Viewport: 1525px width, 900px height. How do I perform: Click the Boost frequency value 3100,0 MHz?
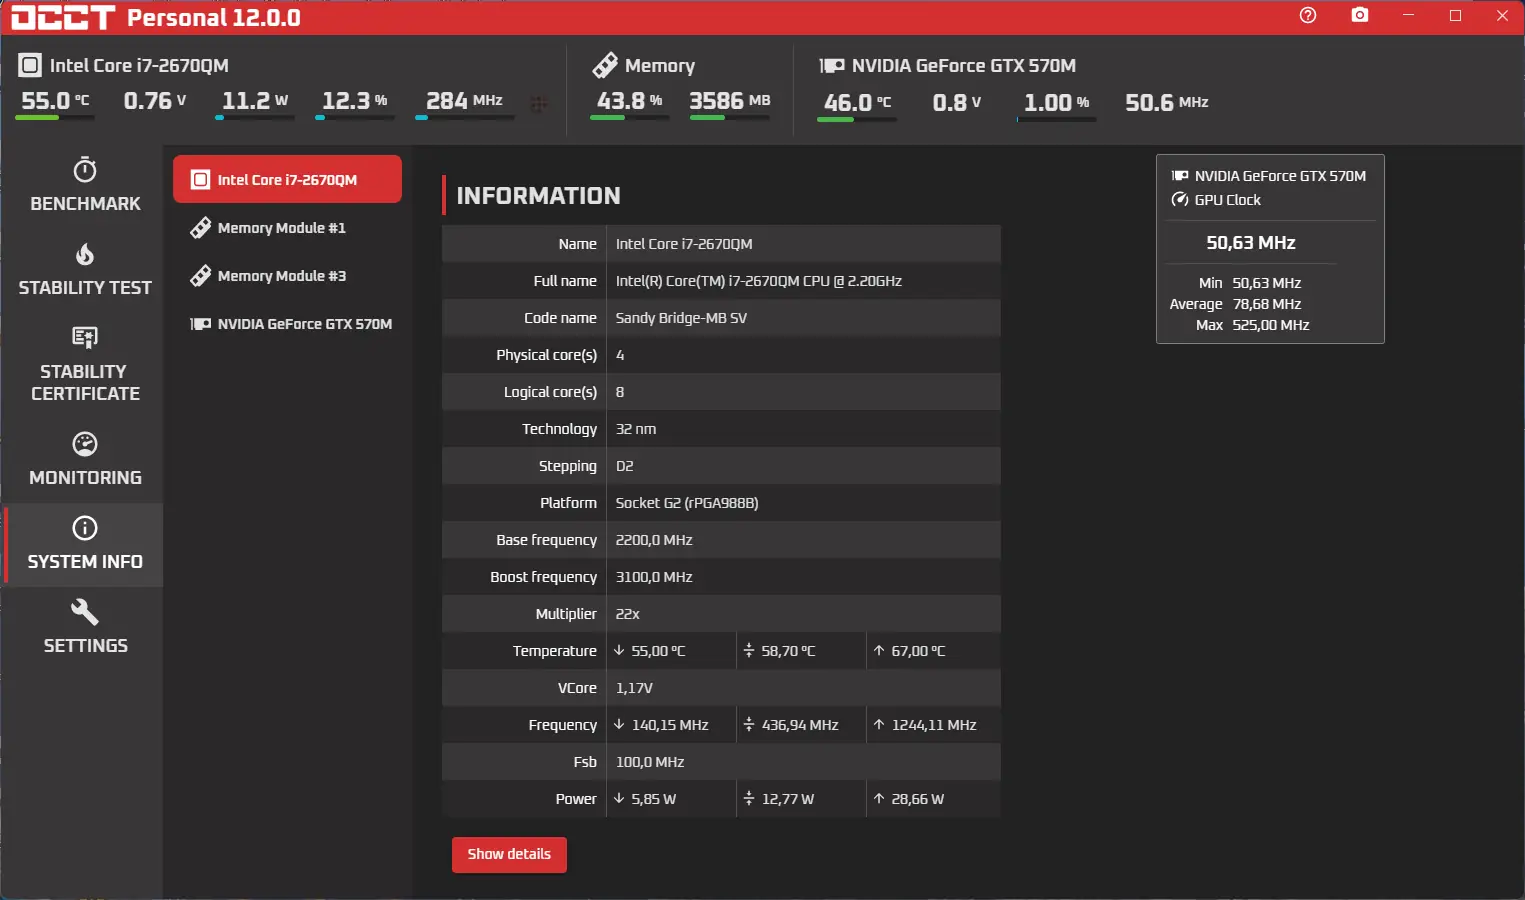654,577
